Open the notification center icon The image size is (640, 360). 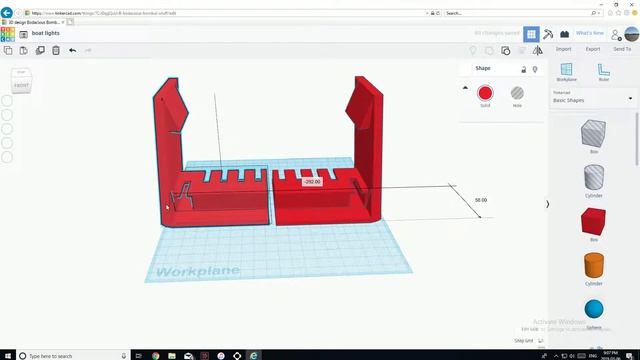pyautogui.click(x=630, y=356)
